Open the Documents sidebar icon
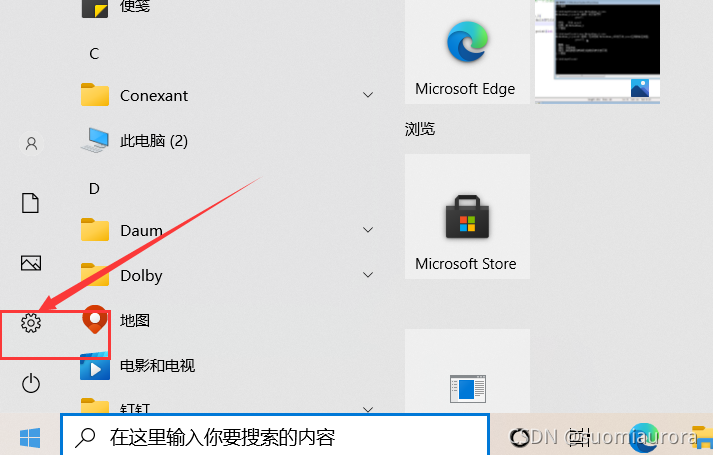 pos(30,203)
